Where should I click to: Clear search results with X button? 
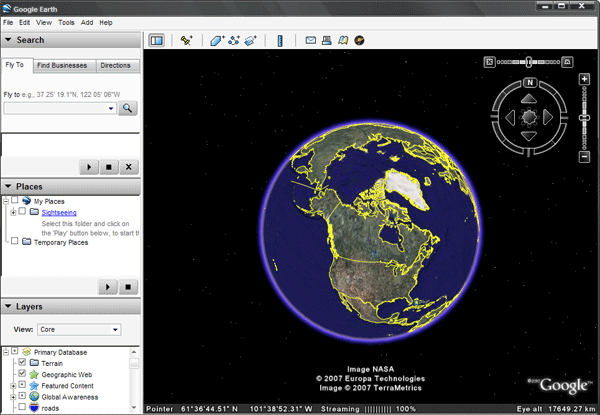[x=129, y=167]
